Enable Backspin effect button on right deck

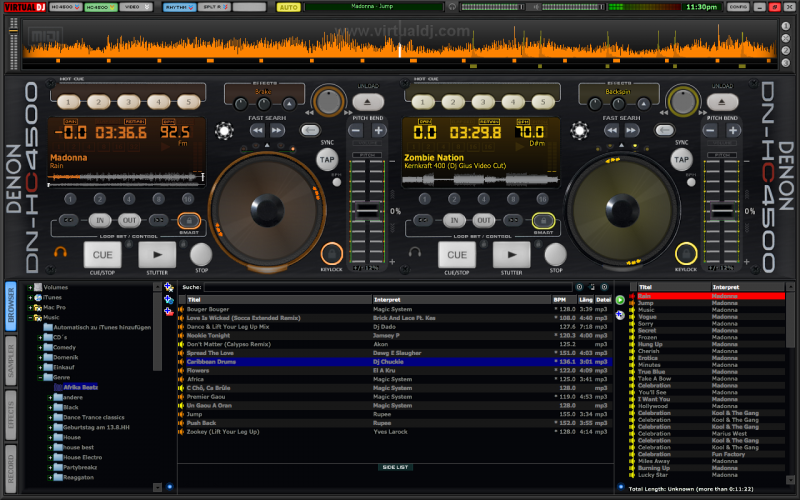(644, 104)
